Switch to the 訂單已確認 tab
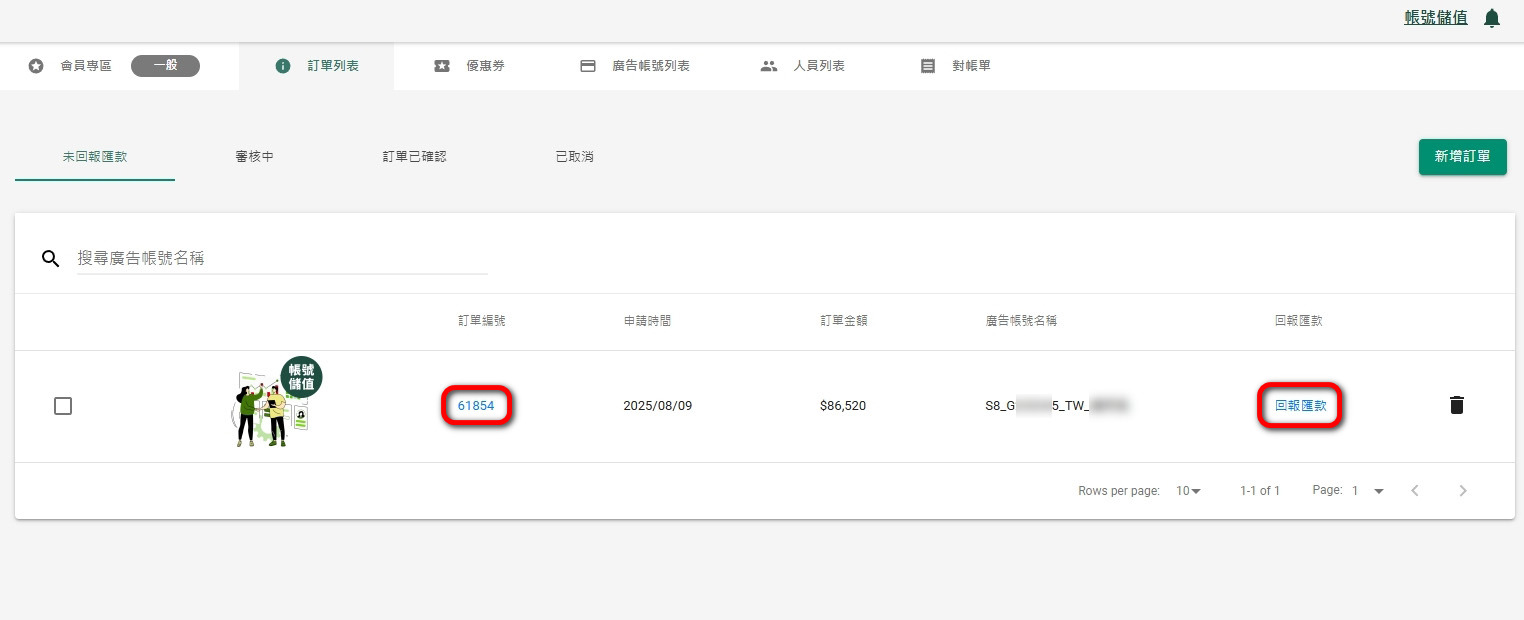The image size is (1524, 620). [x=414, y=157]
